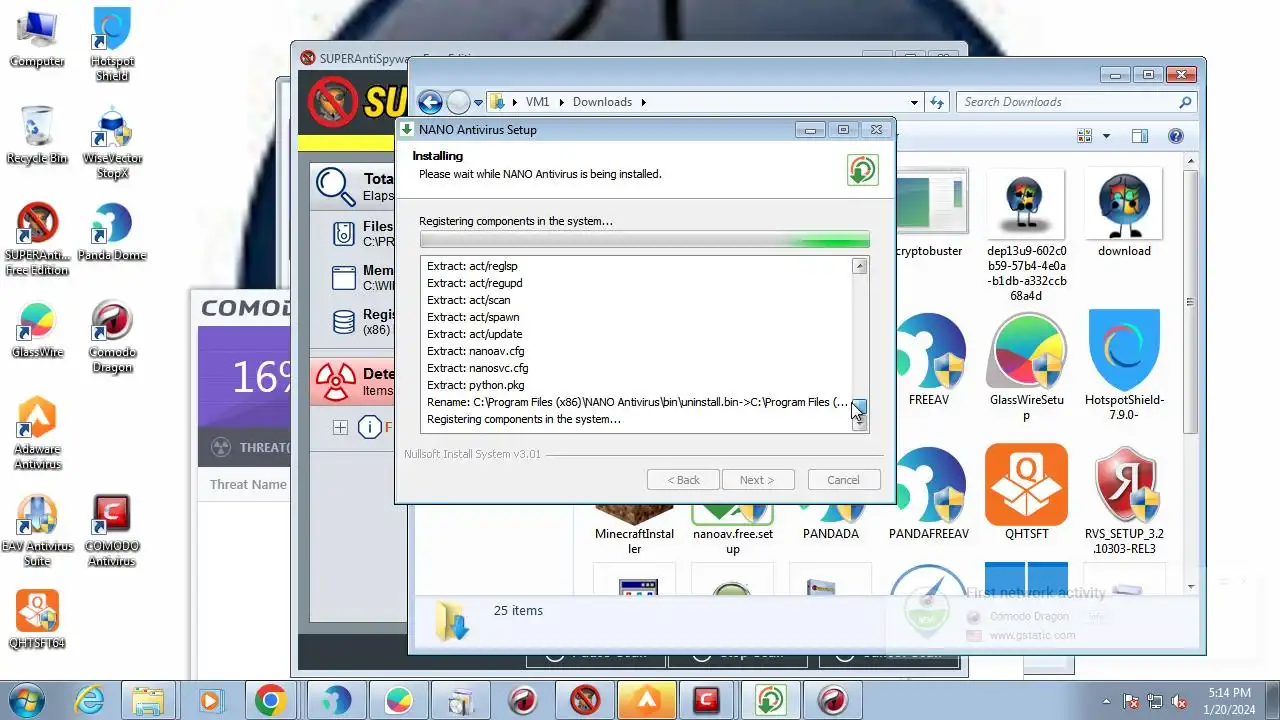Click the network icon in system tray

click(1155, 701)
